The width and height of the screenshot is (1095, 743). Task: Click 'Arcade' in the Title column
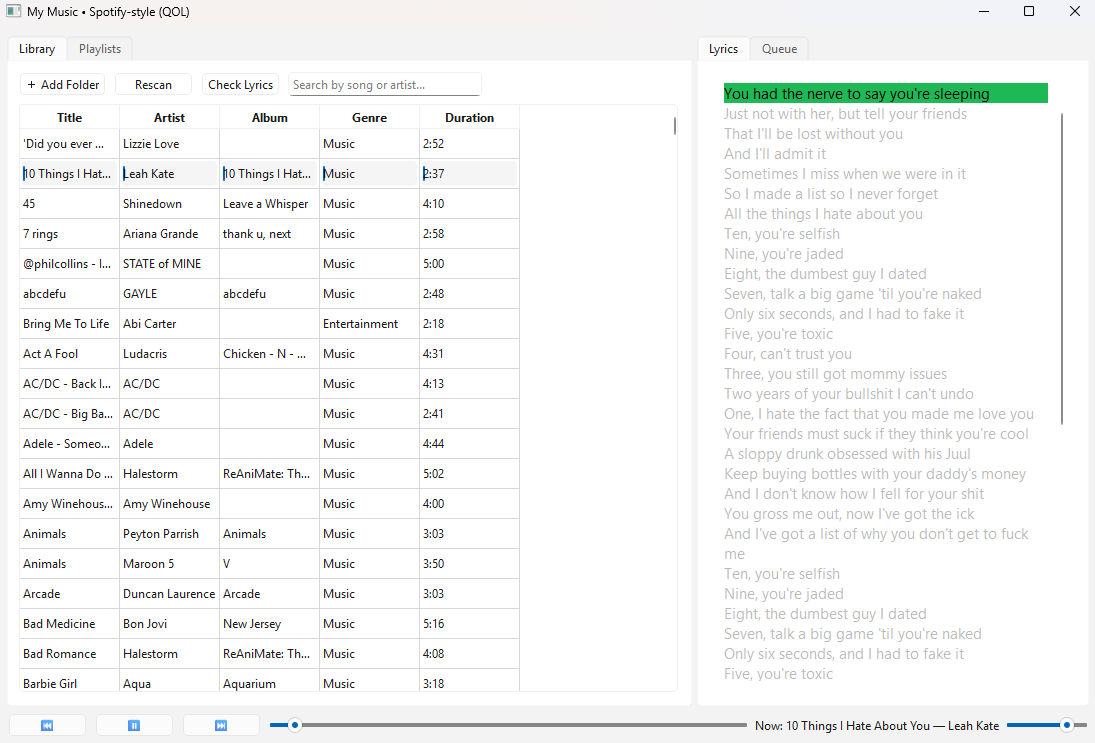pos(69,594)
